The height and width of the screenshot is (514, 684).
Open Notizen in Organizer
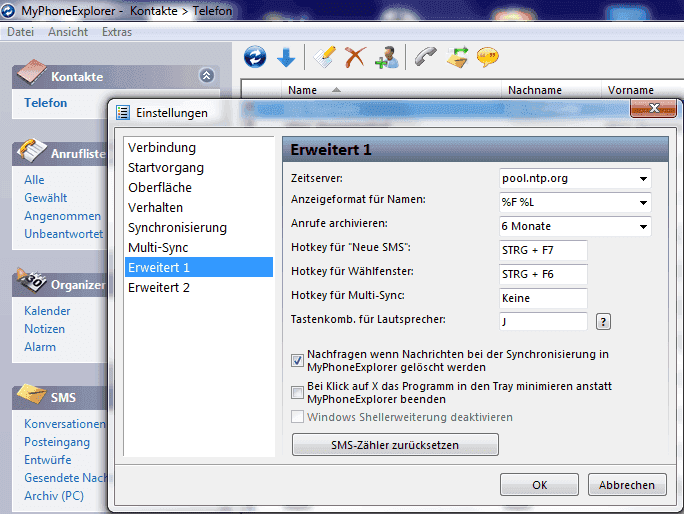(x=44, y=329)
